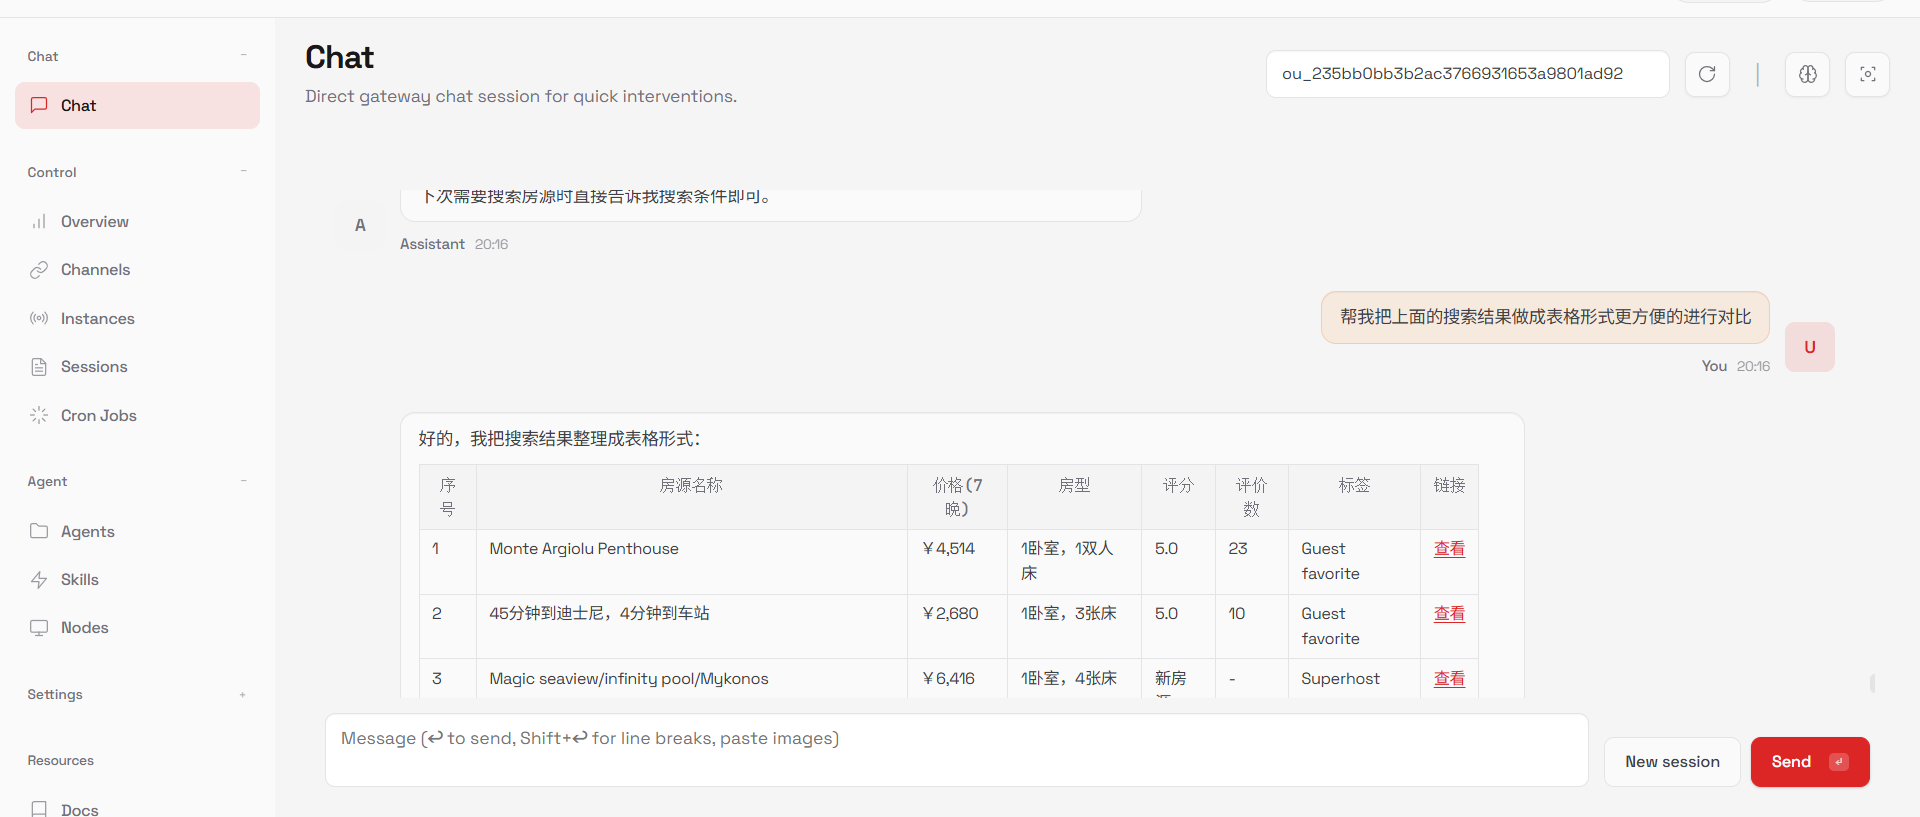Collapse the Agent sidebar section
The image size is (1920, 817).
pos(243,482)
